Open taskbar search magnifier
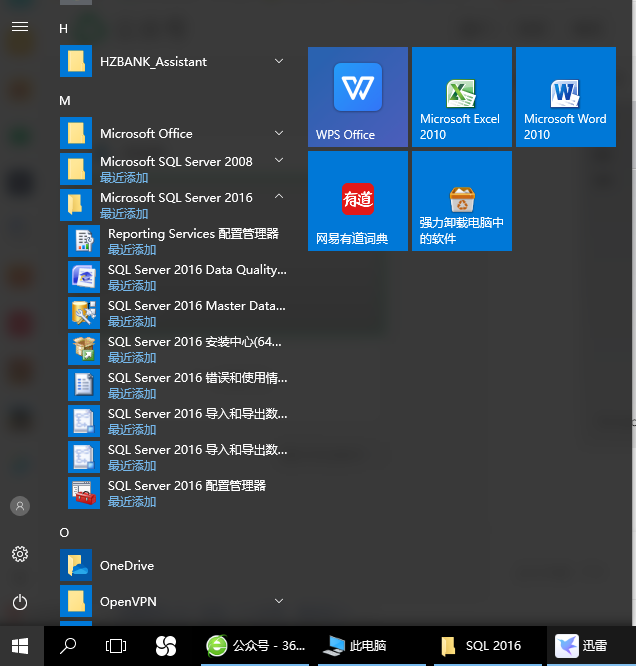 click(x=68, y=646)
